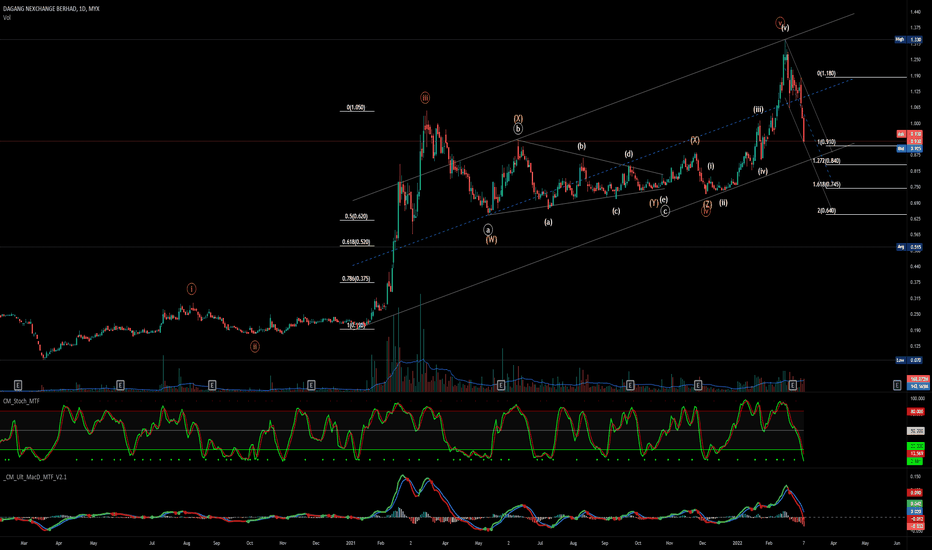Select the 1.618(0.745) Fibonacci extension label
932x550 pixels.
[826, 184]
